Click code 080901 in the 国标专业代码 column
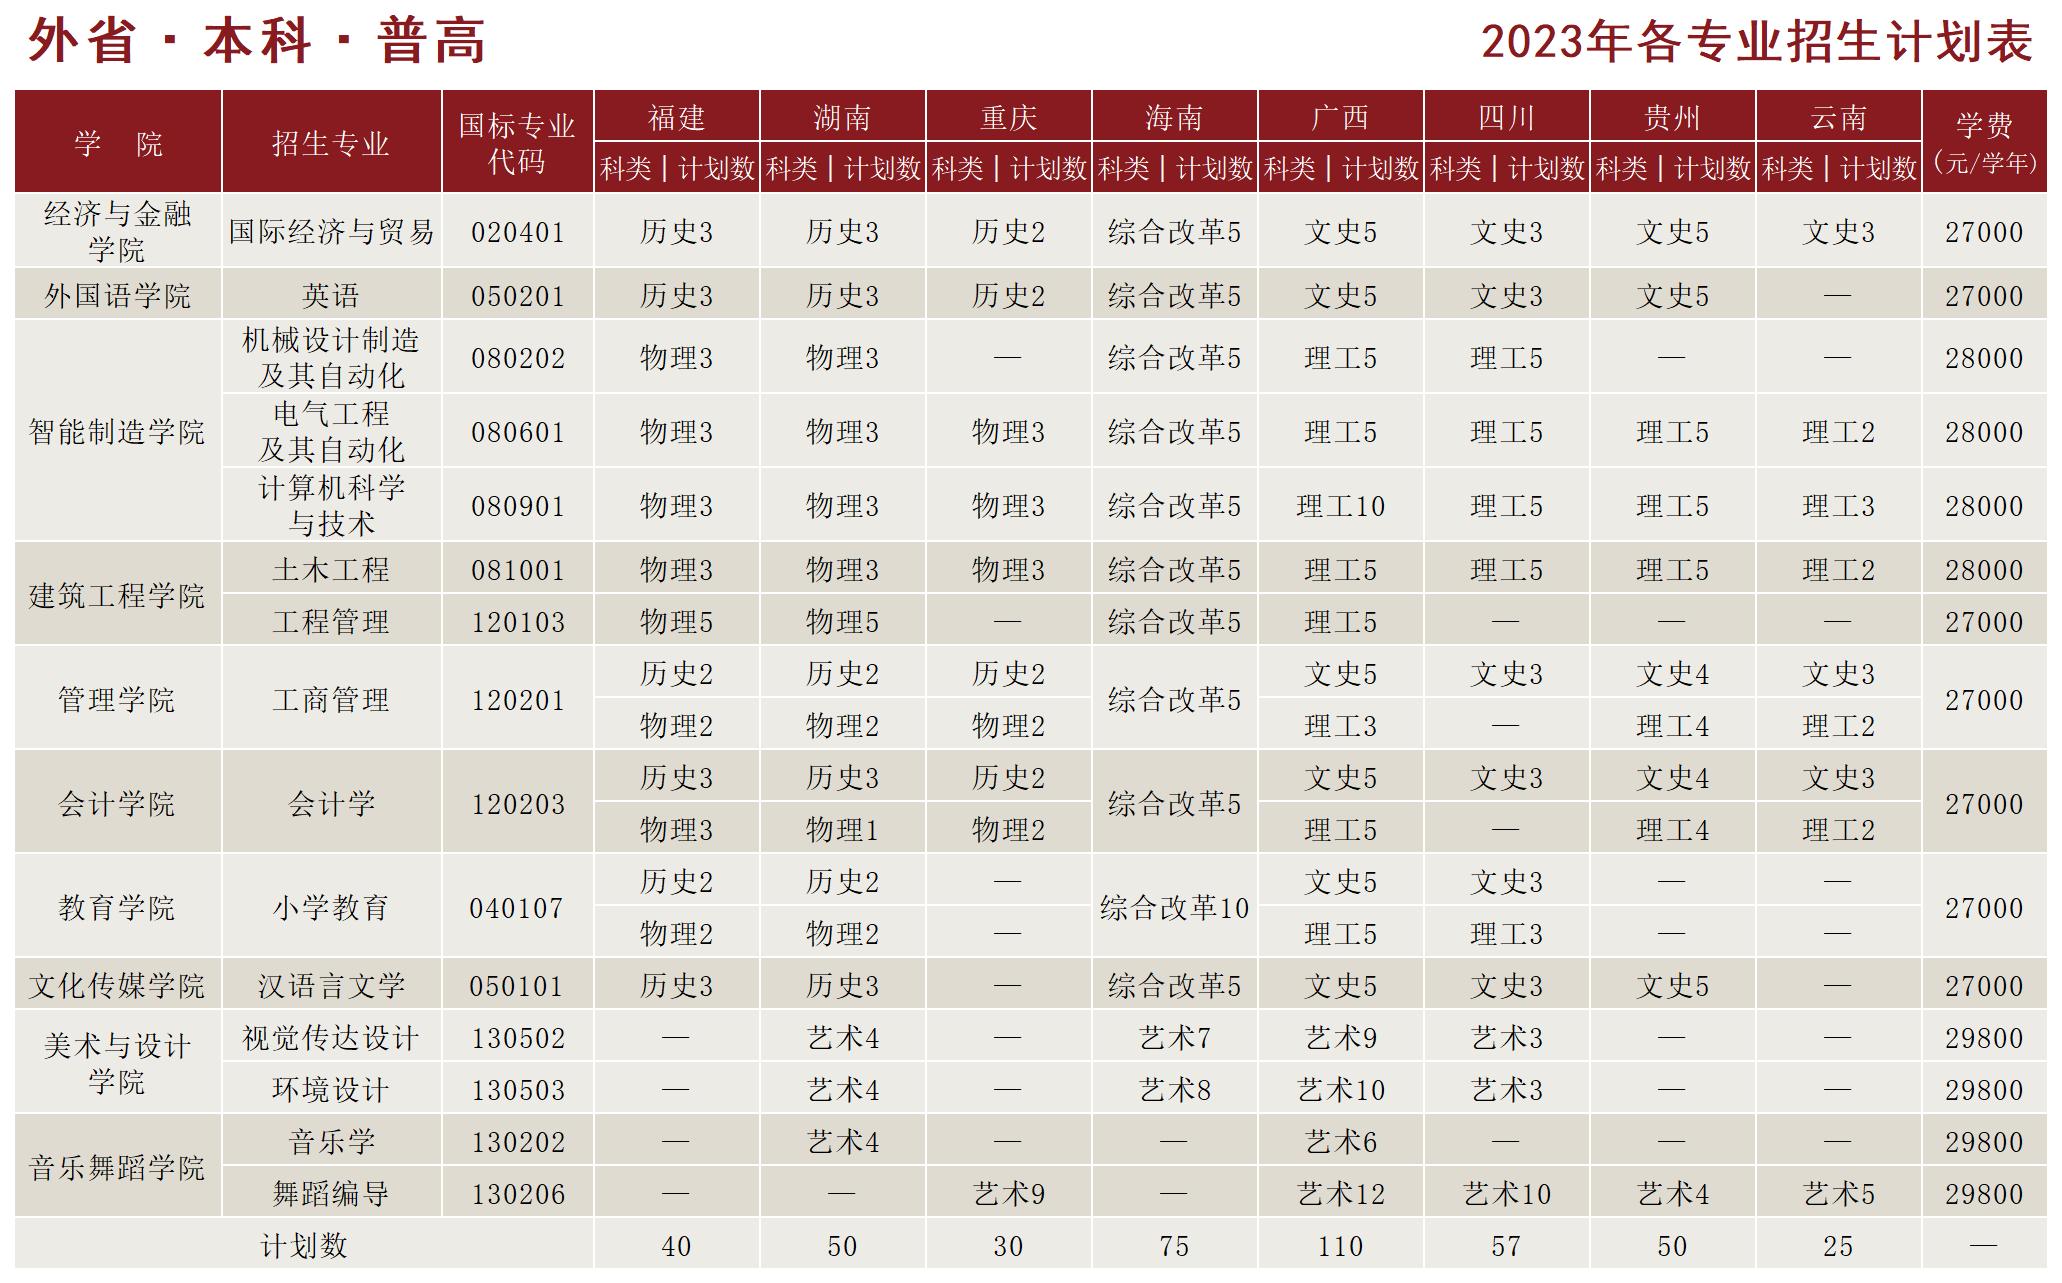The image size is (2062, 1283). 517,506
